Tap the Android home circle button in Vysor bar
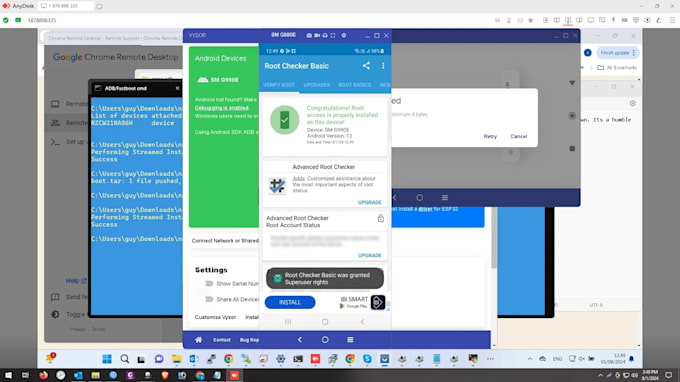This screenshot has width=680, height=382. point(325,340)
